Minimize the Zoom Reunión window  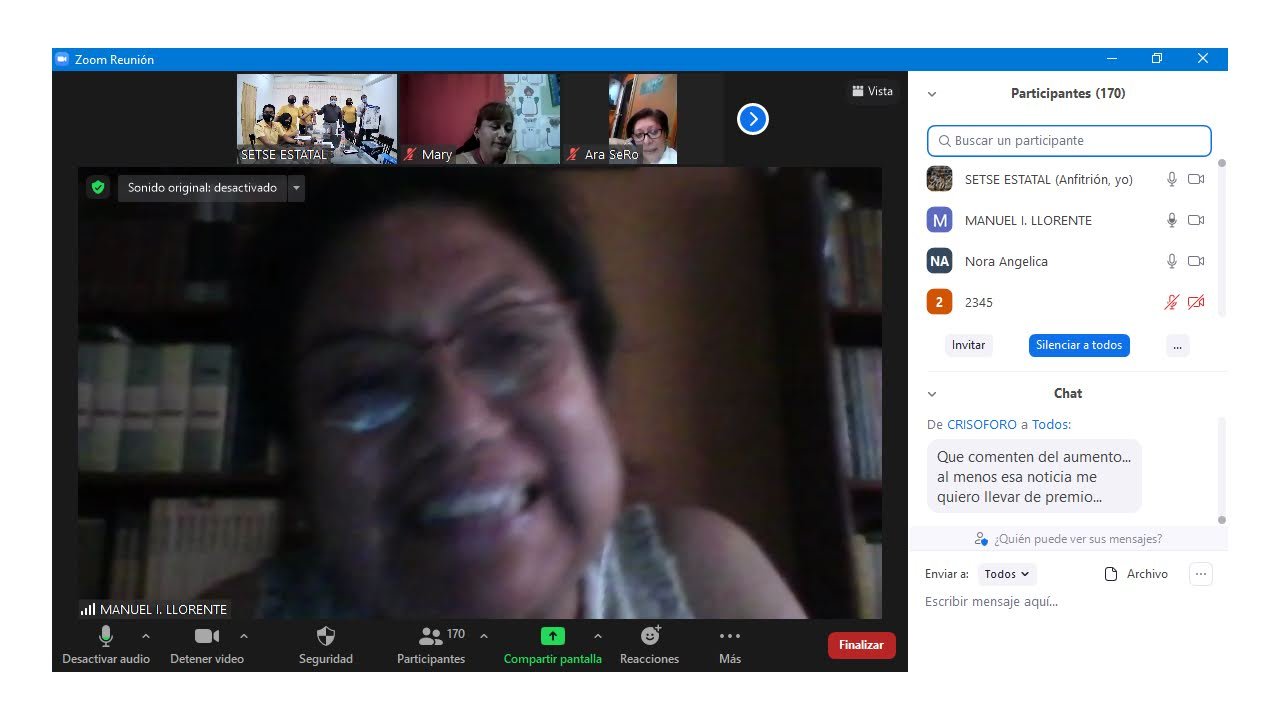pos(1112,59)
